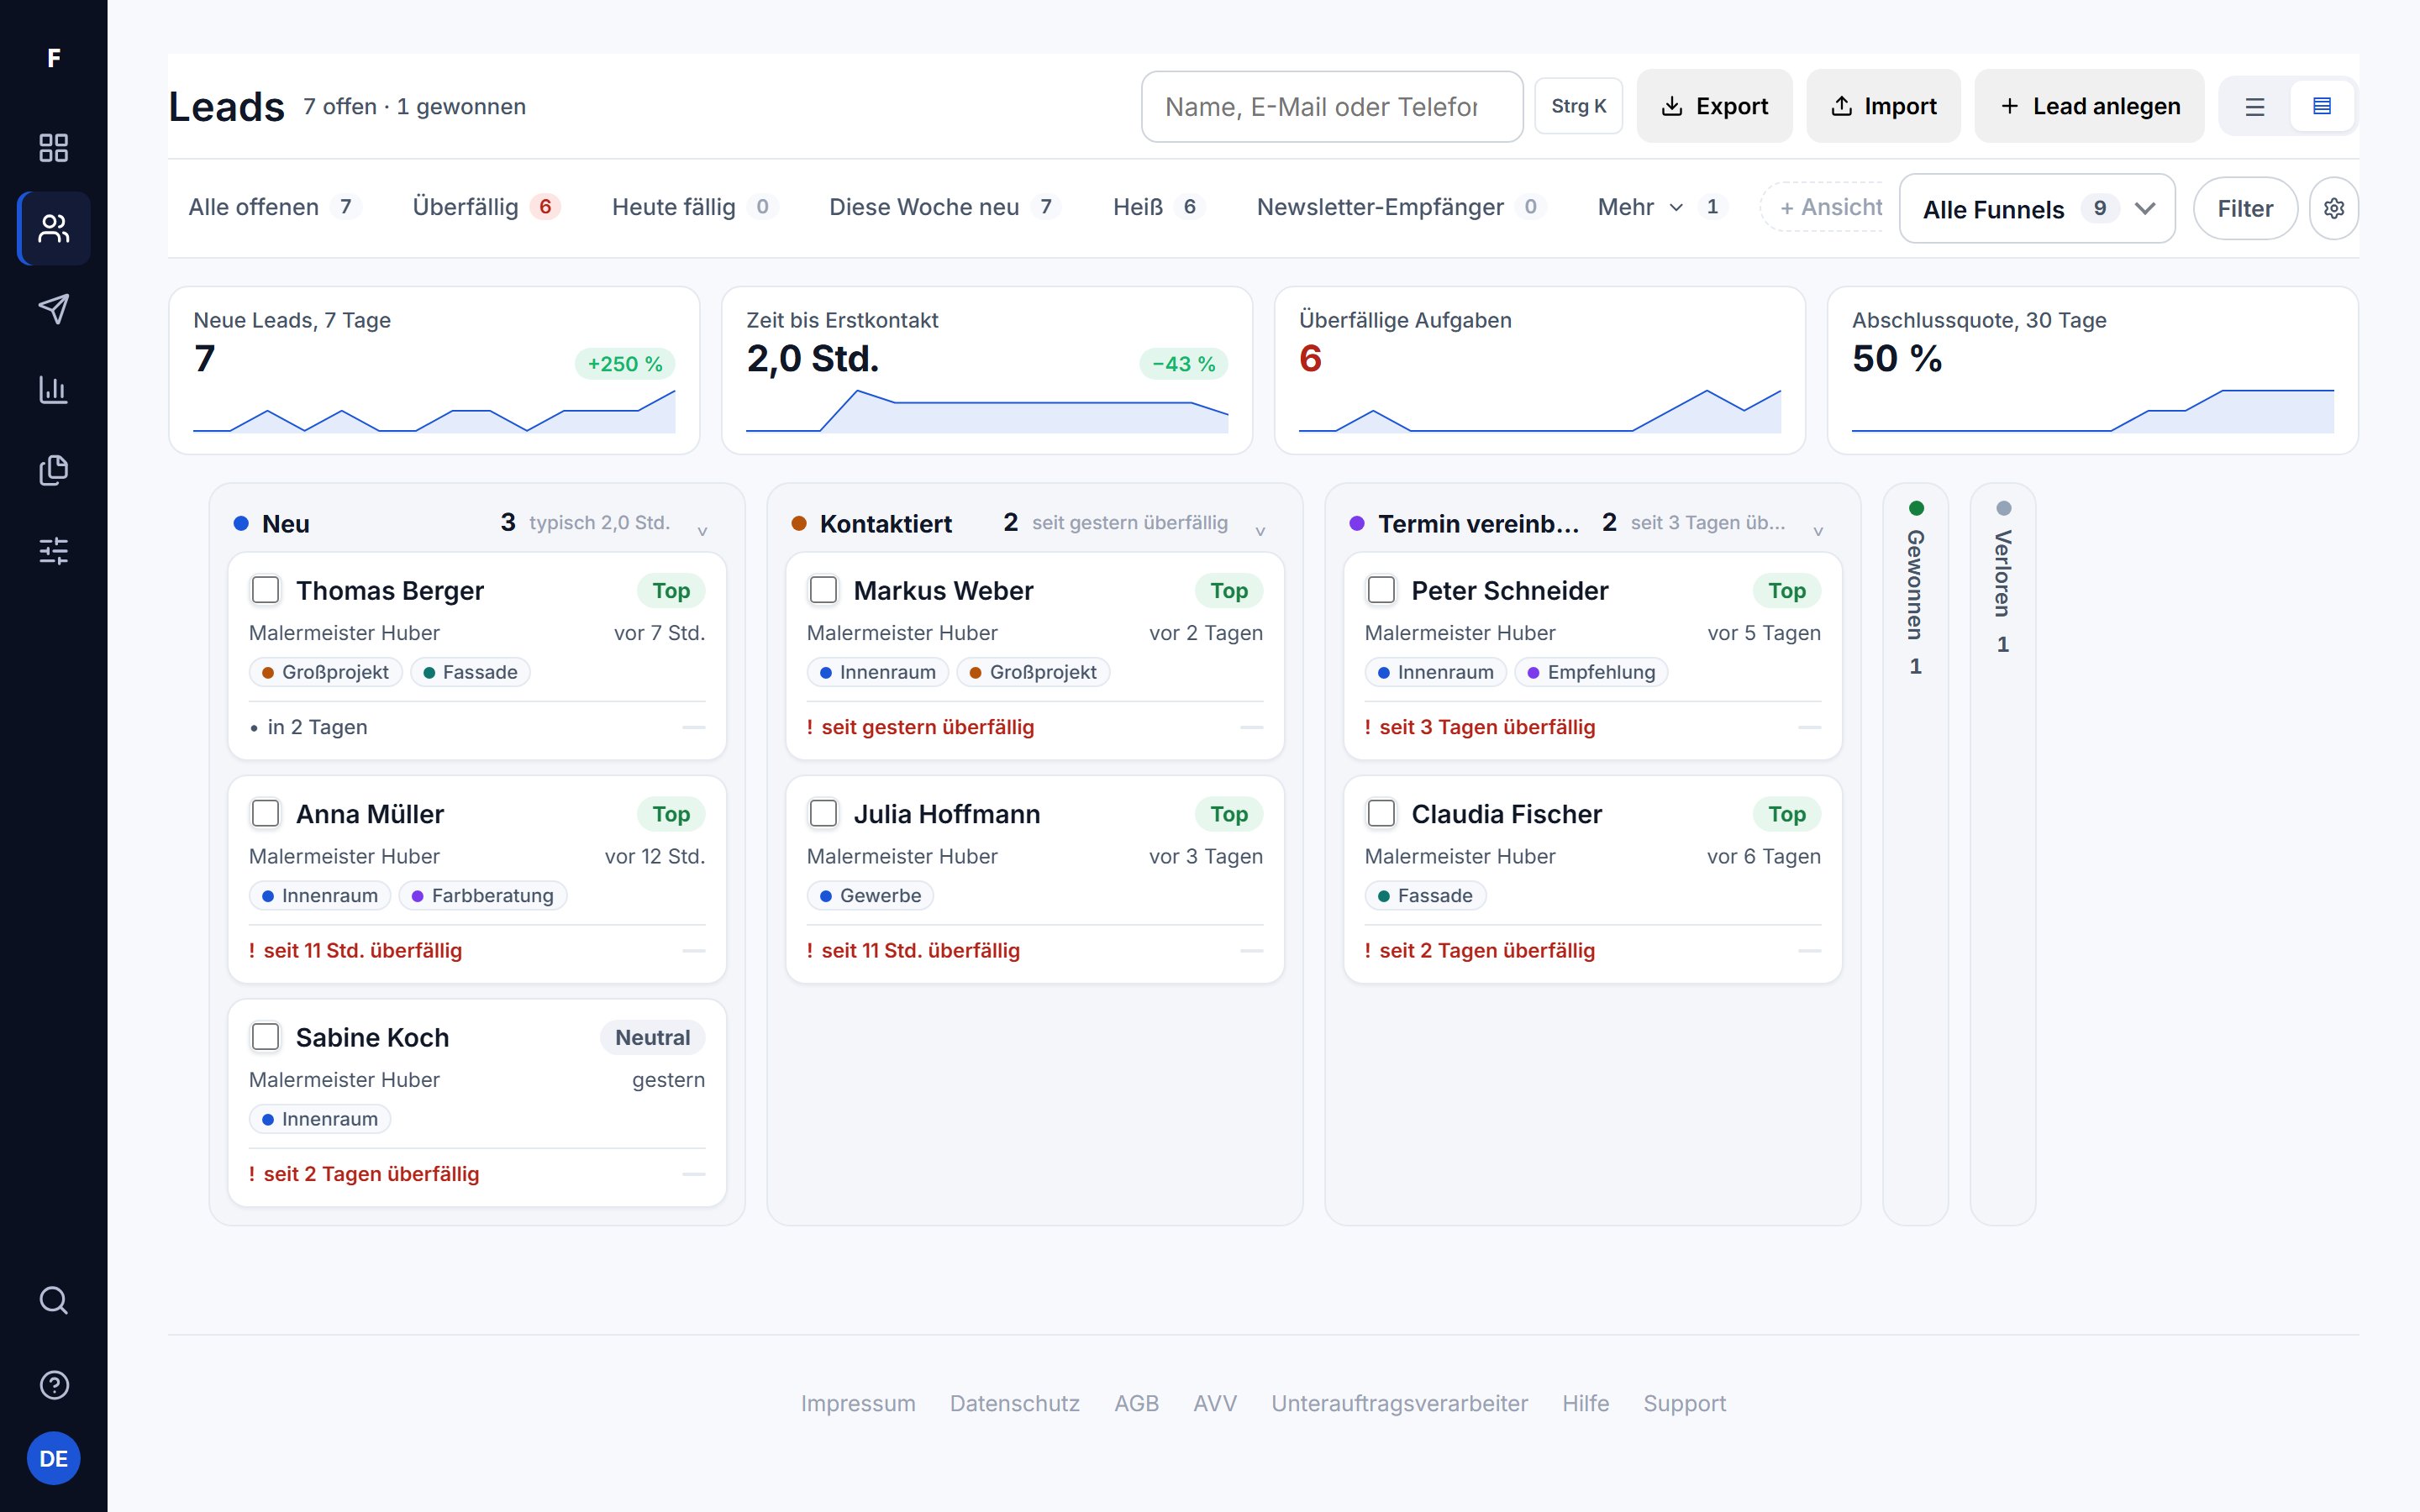Open the Unterauftragsverarbeiter footer link
The image size is (2420, 1512).
(1399, 1403)
